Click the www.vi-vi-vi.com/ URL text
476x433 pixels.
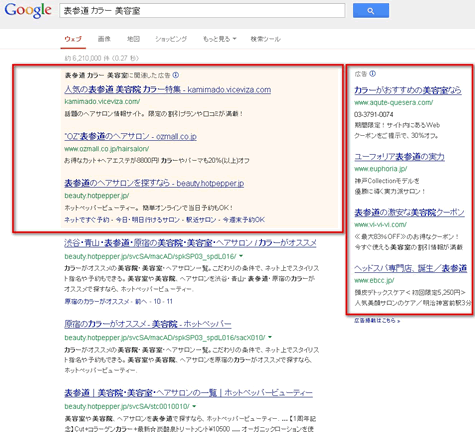point(380,224)
